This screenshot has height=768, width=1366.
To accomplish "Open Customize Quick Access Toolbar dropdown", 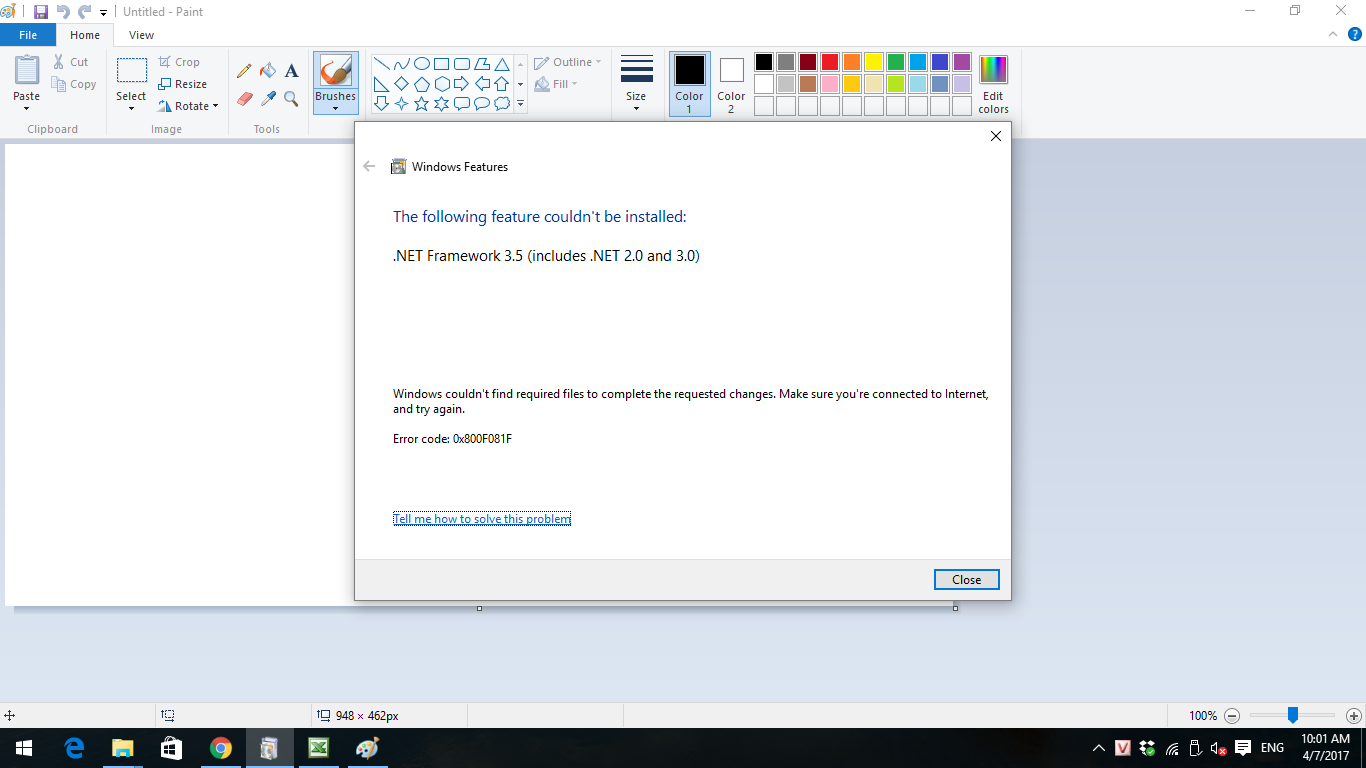I will 103,13.
